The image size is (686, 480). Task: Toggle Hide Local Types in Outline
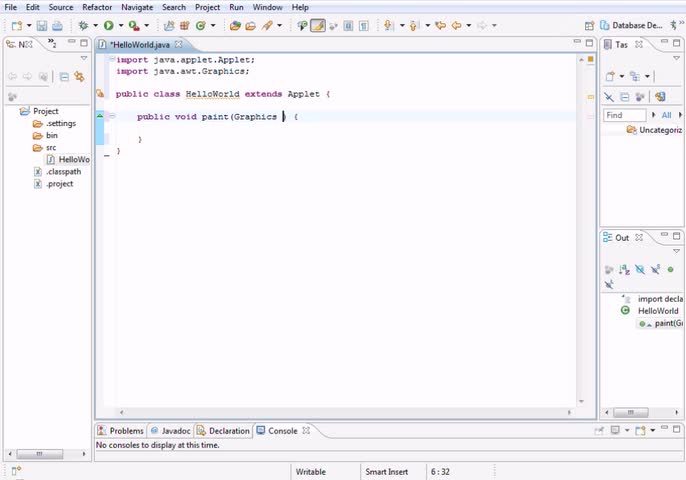pyautogui.click(x=609, y=284)
